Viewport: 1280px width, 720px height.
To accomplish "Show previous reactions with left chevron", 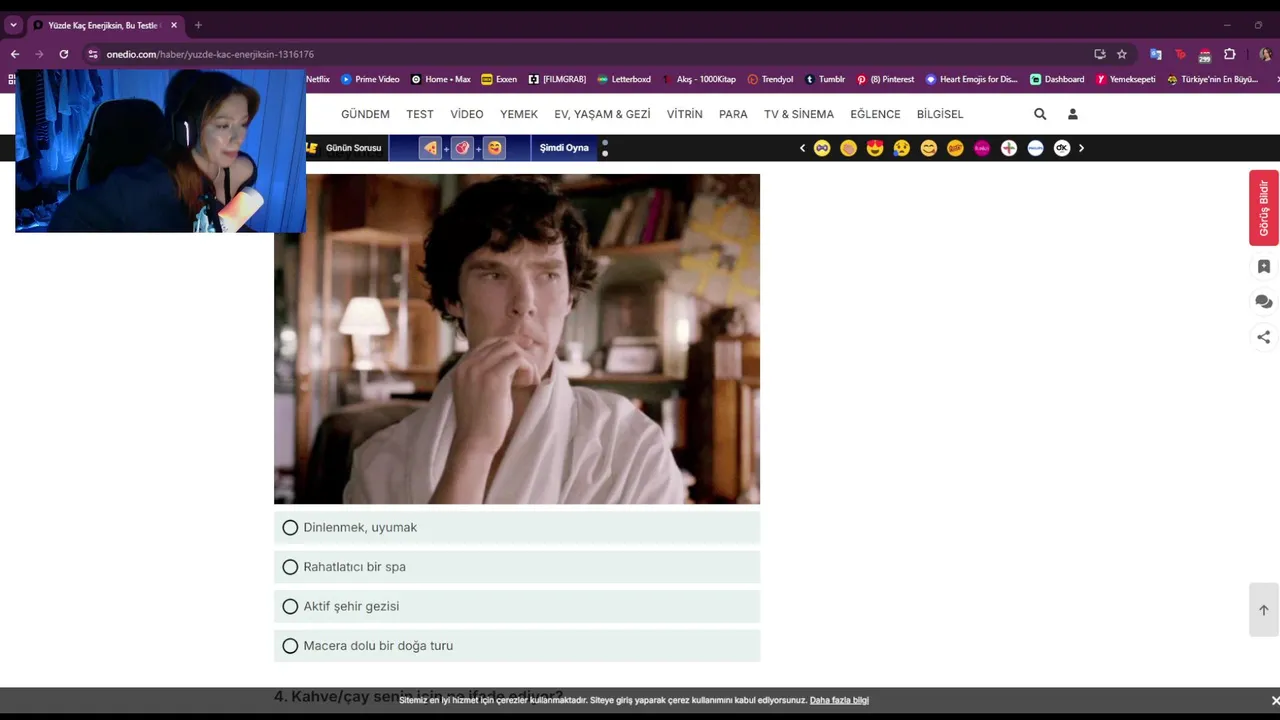I will 802,148.
